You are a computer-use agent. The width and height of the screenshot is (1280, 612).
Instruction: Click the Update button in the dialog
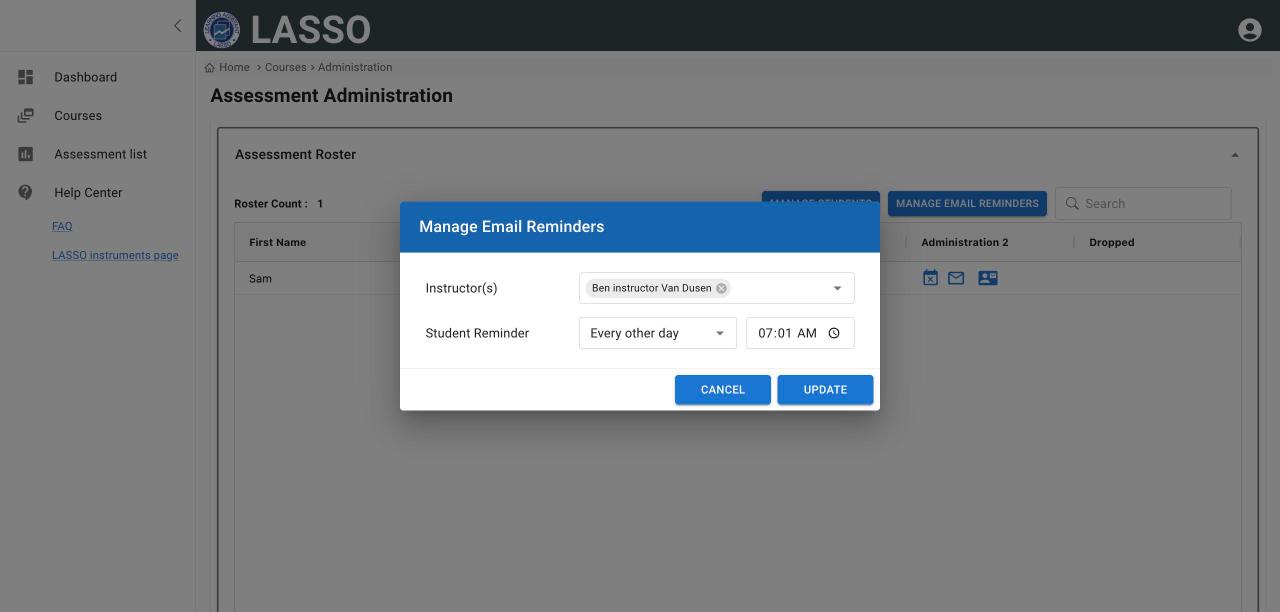pos(825,390)
